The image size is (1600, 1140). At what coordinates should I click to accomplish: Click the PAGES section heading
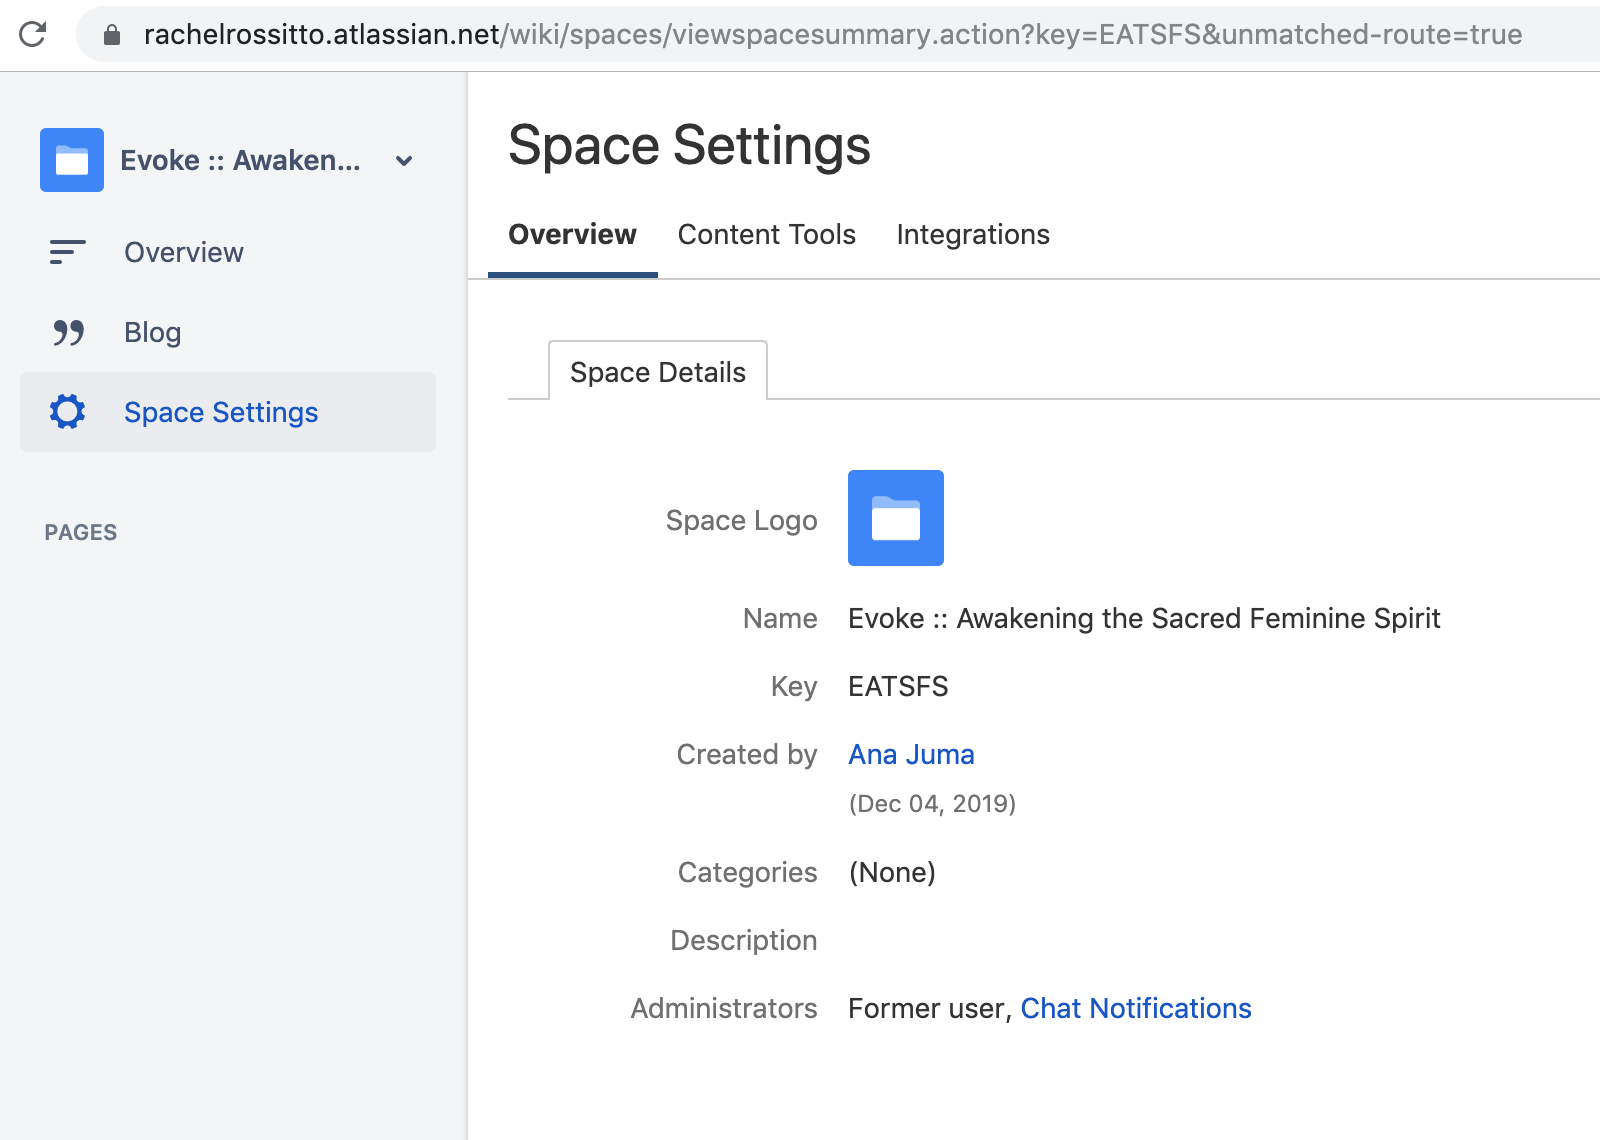click(x=81, y=532)
